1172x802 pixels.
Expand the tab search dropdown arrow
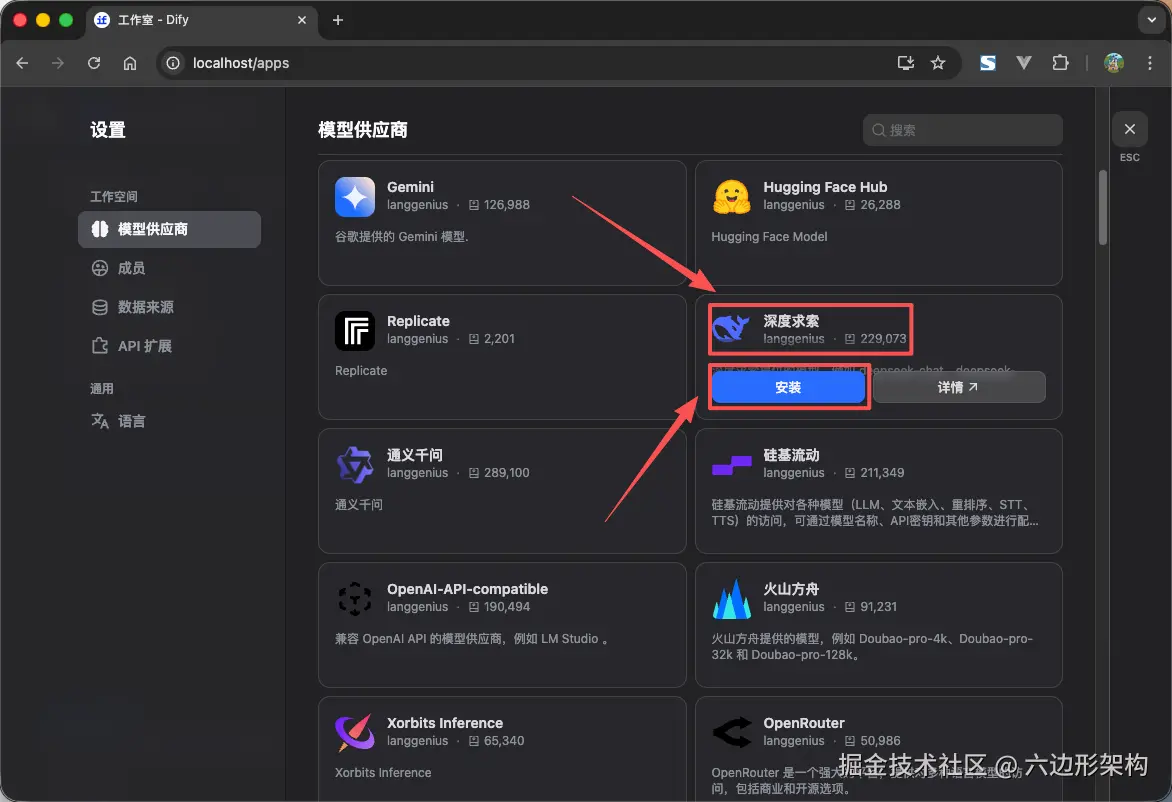point(1151,20)
